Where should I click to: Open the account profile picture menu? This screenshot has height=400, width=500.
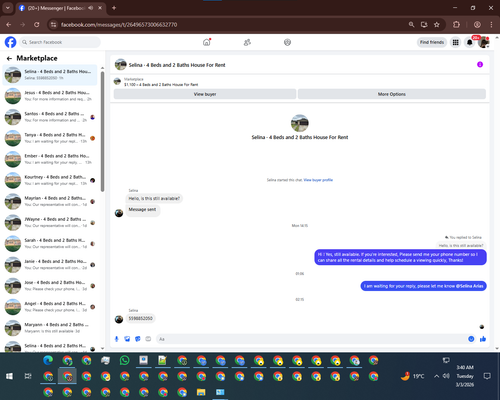483,42
